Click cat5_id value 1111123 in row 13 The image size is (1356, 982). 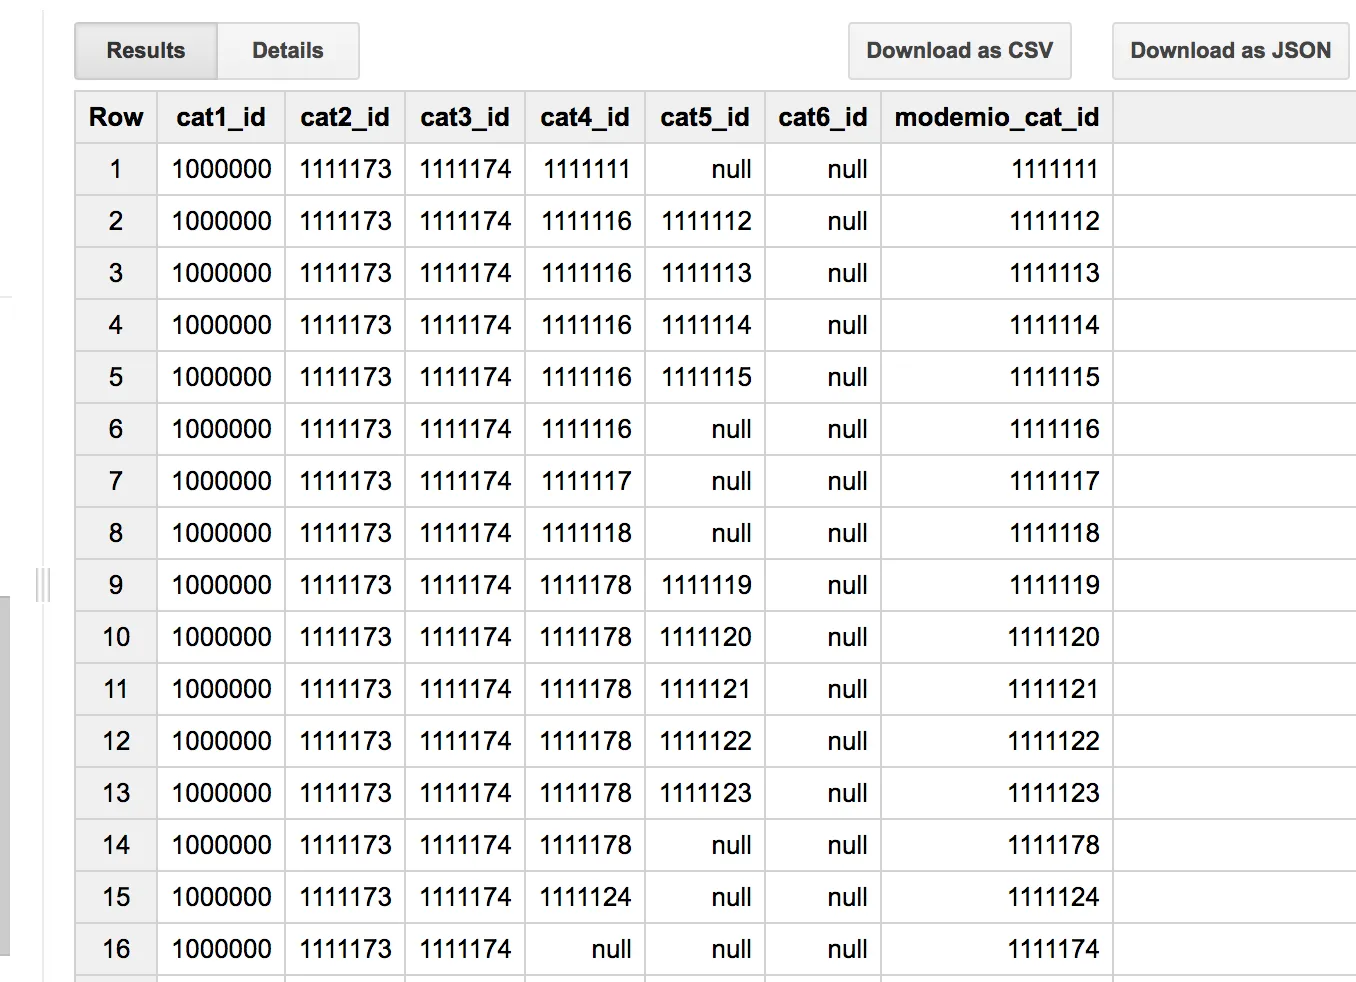pyautogui.click(x=705, y=793)
